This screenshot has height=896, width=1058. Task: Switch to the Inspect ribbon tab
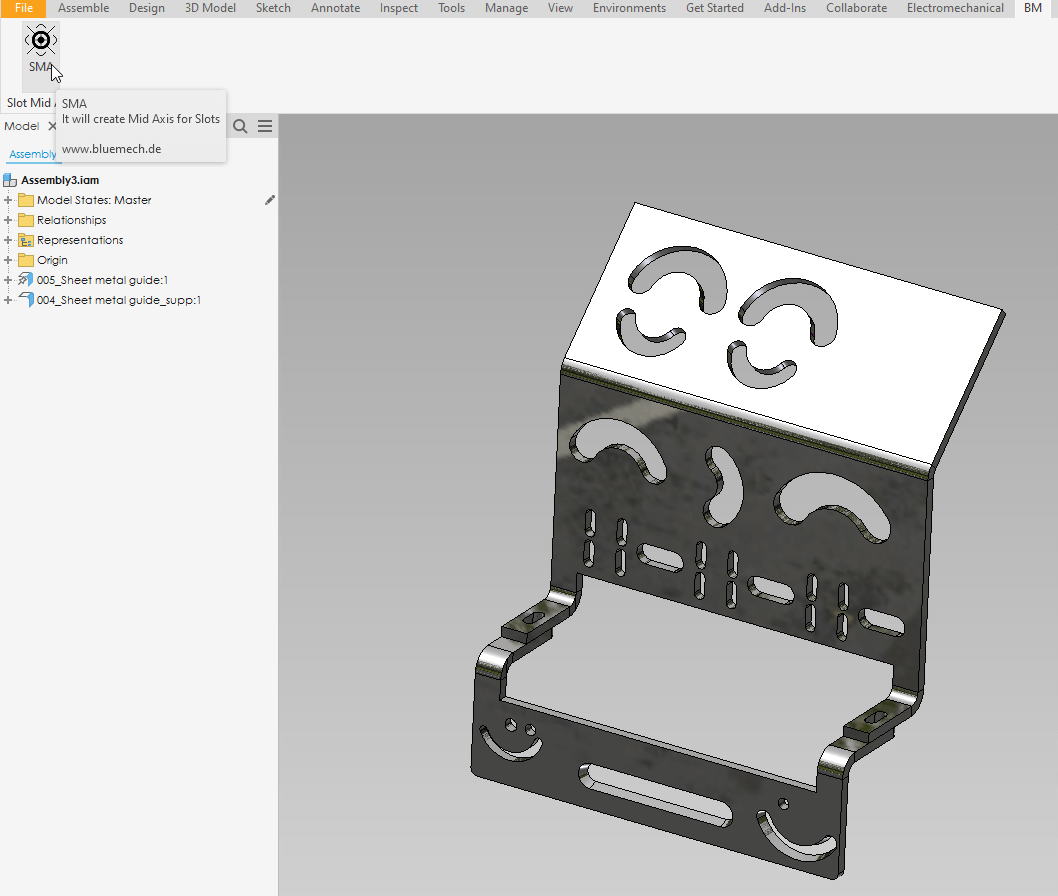click(399, 8)
